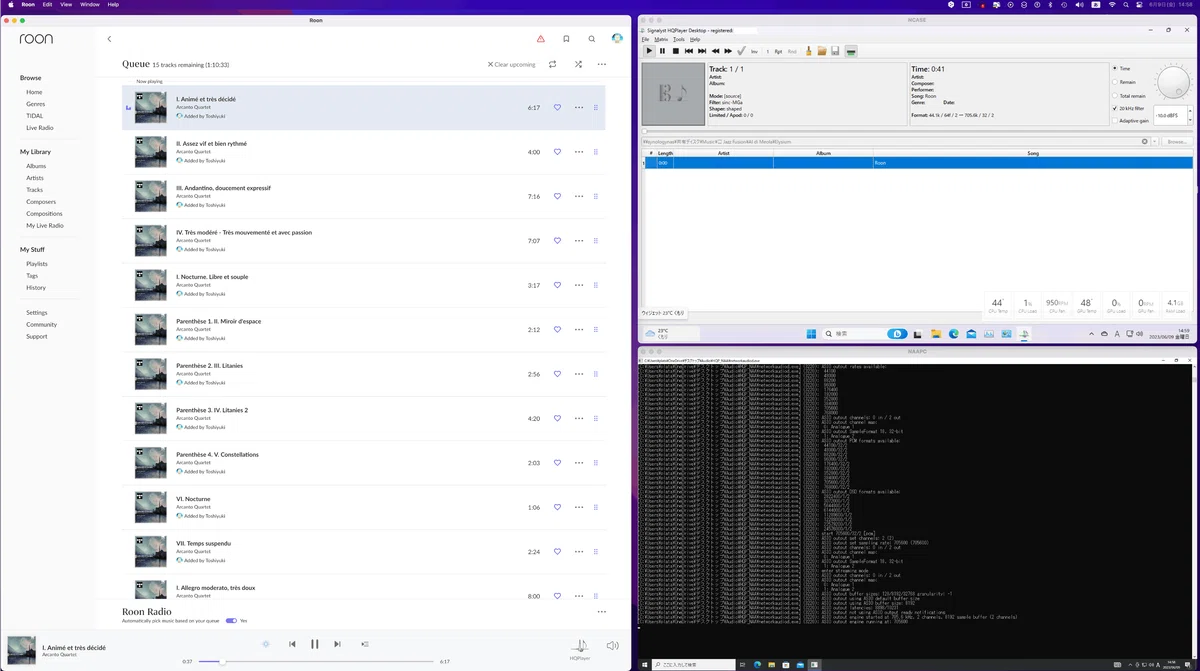This screenshot has height=671, width=1200.
Task: Open Roon search magnifier
Action: (592, 39)
